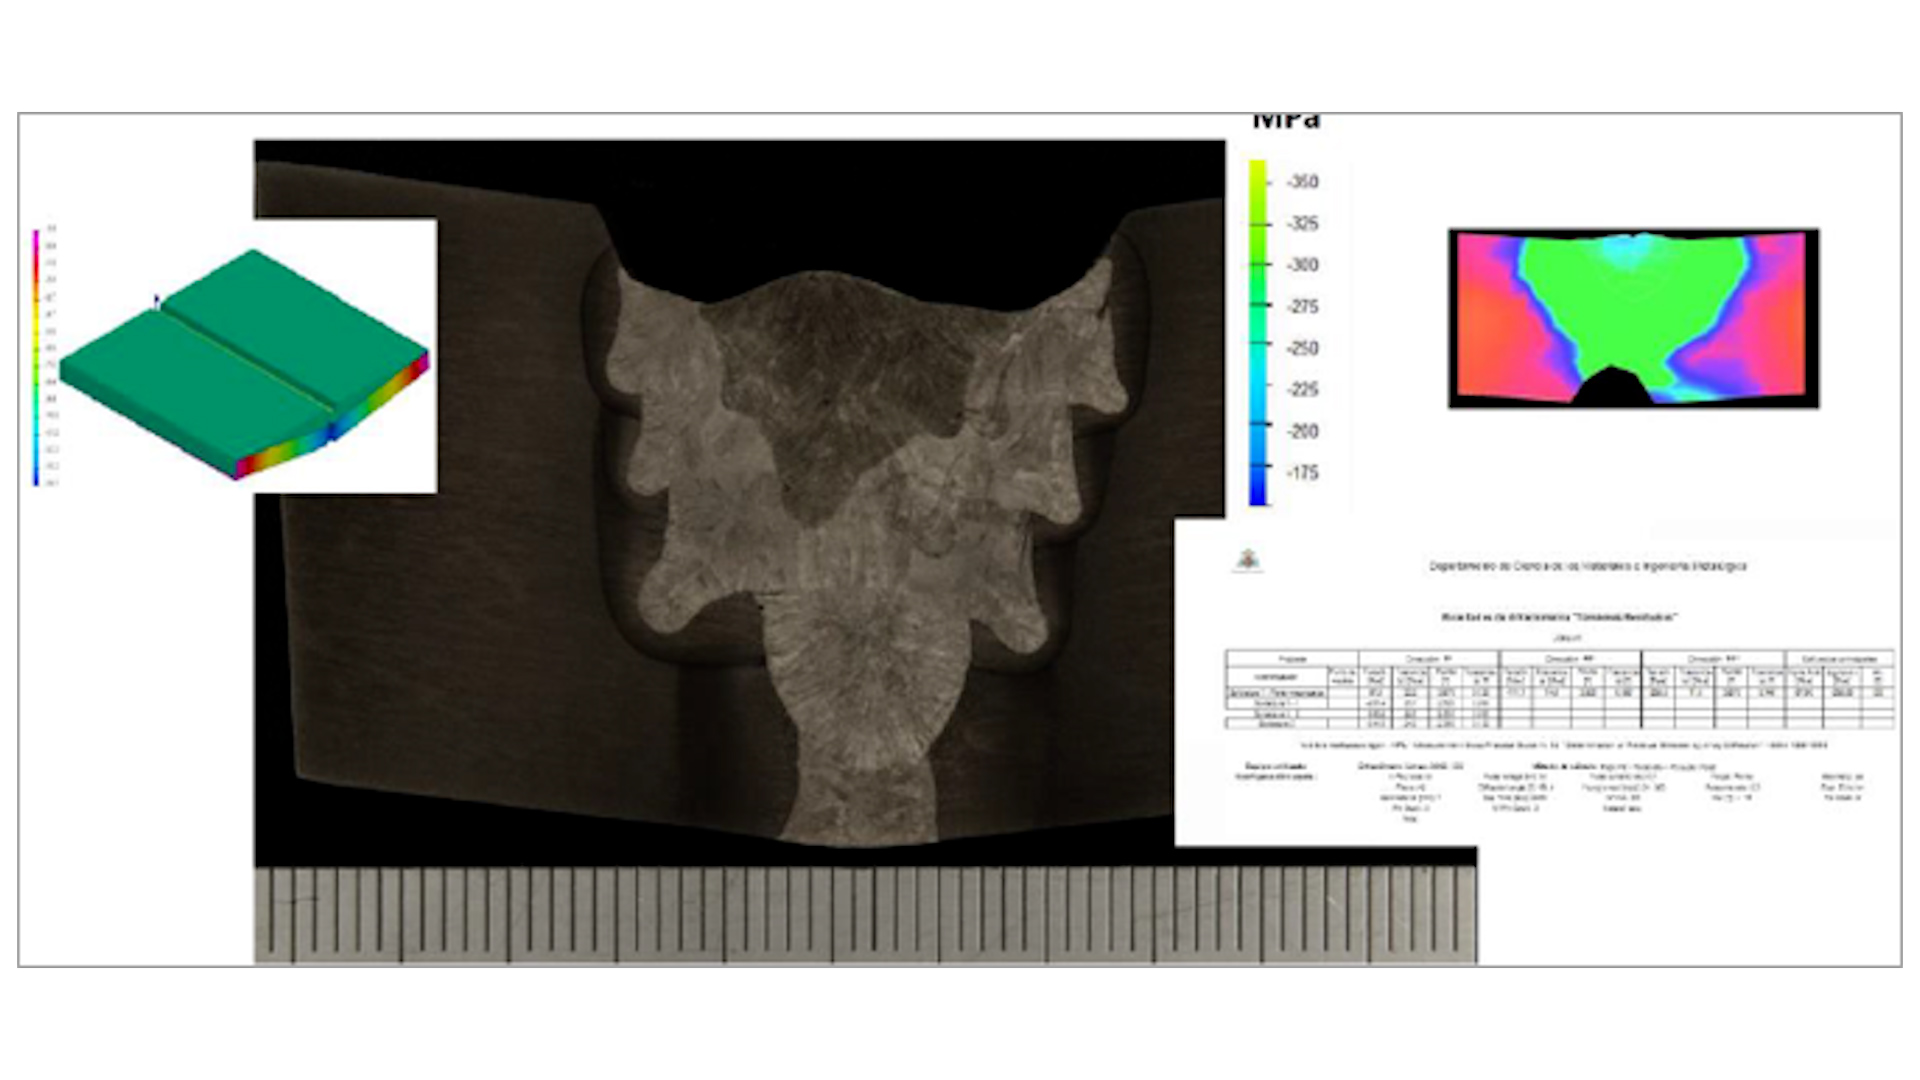Click the -275 value on the MPa legend
This screenshot has height=1080, width=1920.
tap(1302, 306)
